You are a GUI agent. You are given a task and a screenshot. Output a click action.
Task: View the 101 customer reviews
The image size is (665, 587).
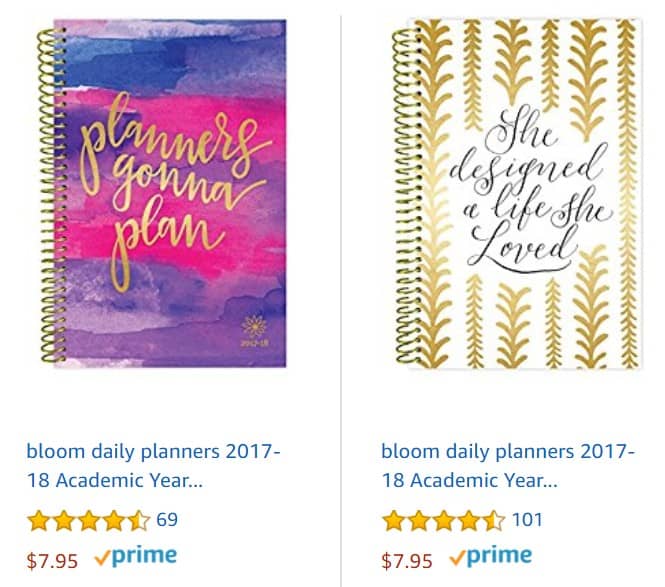[527, 520]
